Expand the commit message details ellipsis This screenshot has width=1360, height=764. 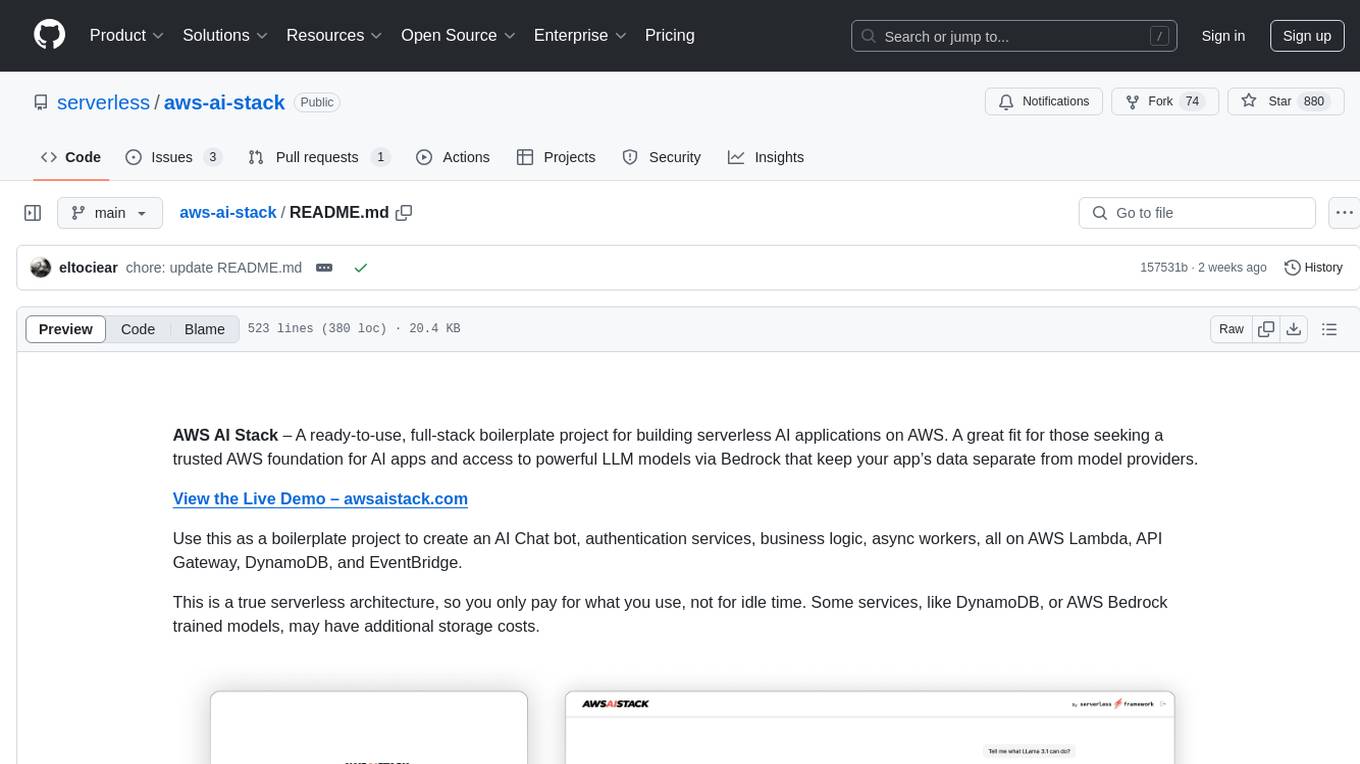coord(324,268)
